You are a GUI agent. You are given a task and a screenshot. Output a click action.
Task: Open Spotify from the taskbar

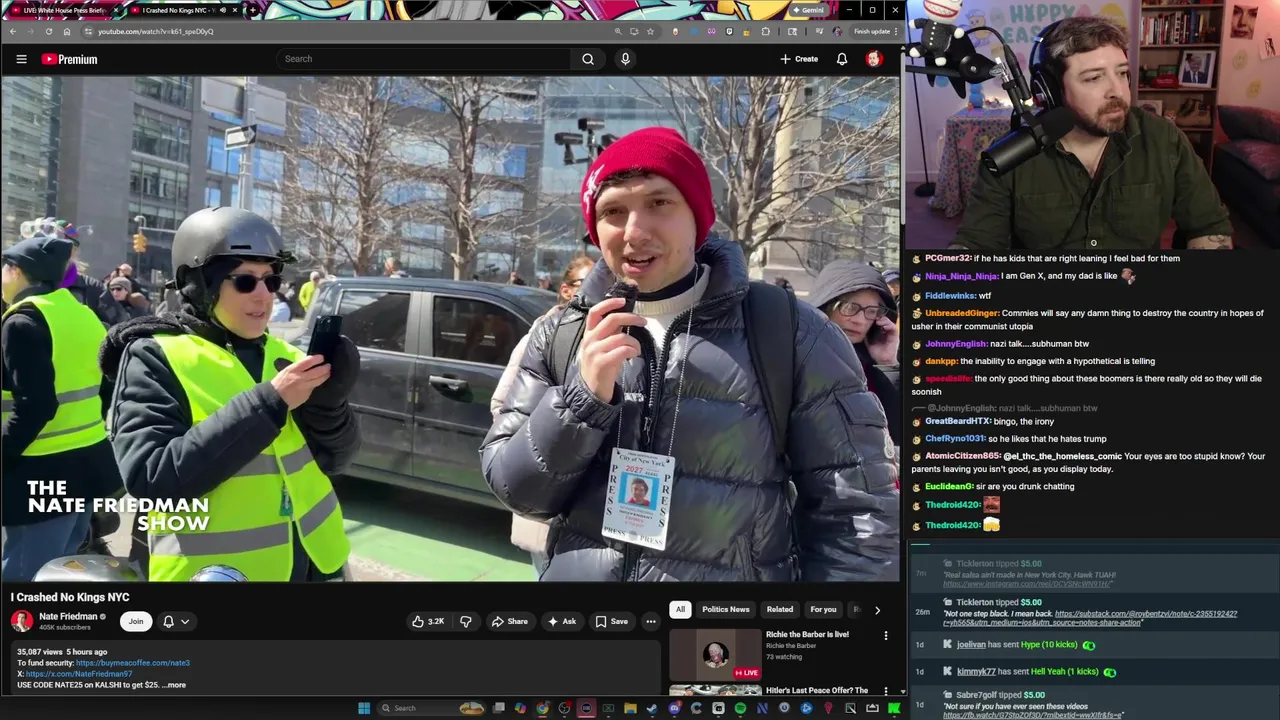(740, 708)
